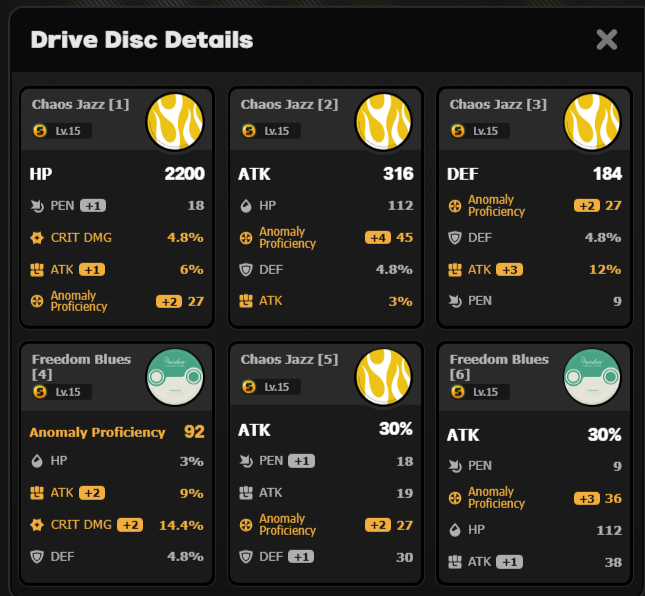Click the 30% ATK value in Freedom Blues [6]
645x596 pixels.
[x=605, y=434]
